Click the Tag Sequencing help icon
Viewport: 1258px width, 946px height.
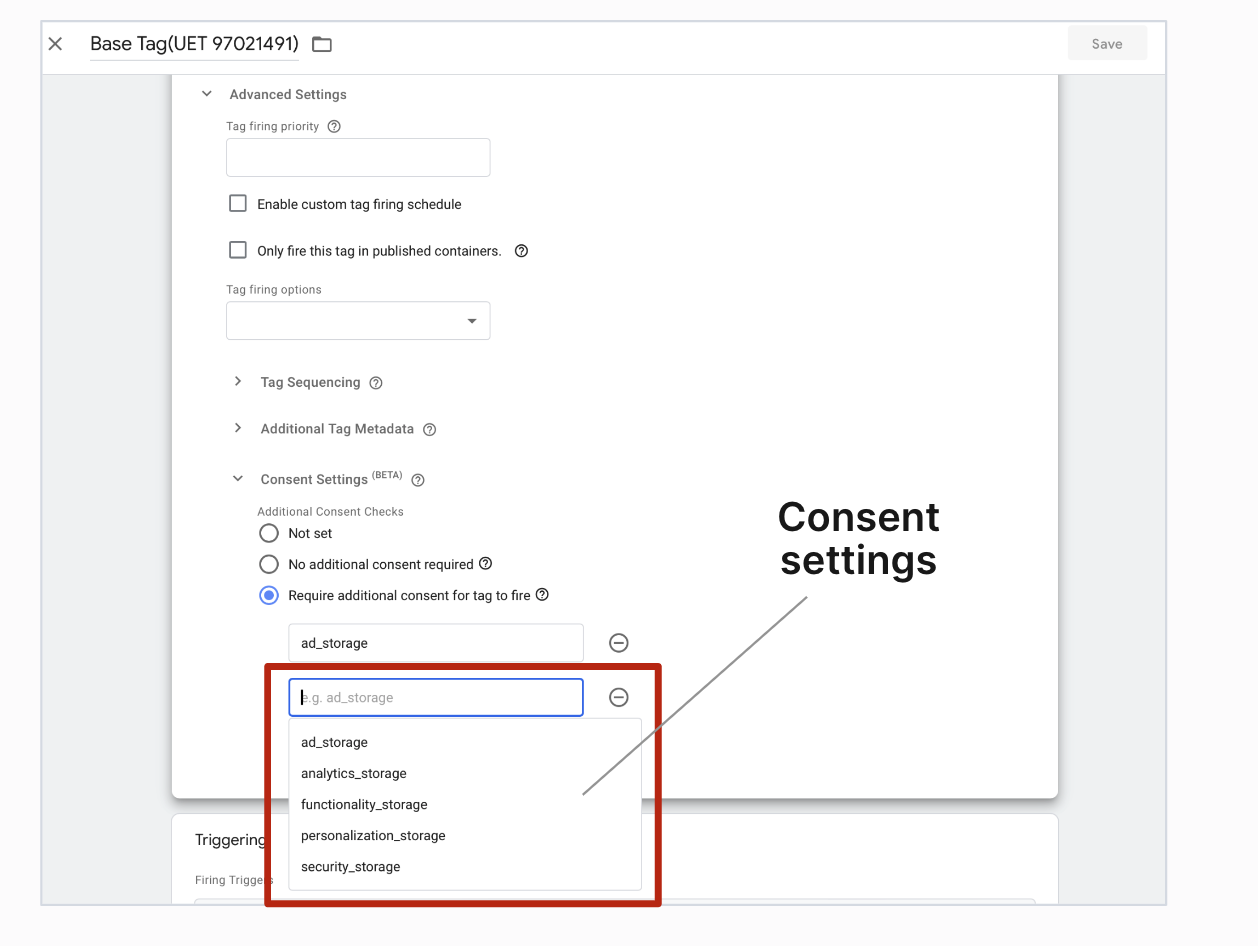tap(375, 382)
